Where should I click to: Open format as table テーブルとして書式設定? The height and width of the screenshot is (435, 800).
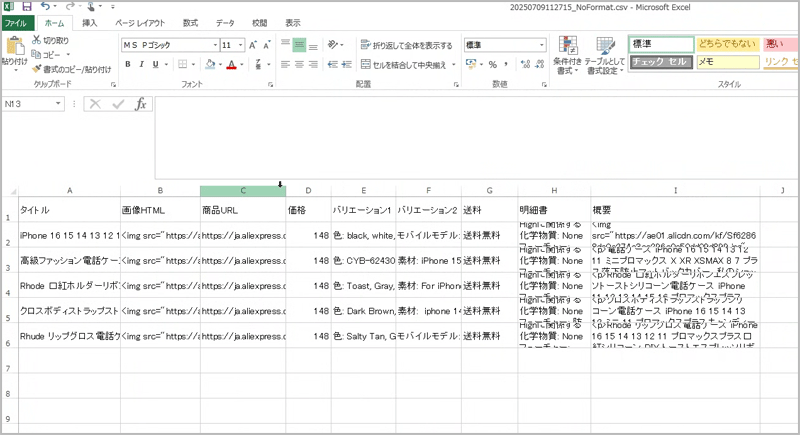[605, 55]
